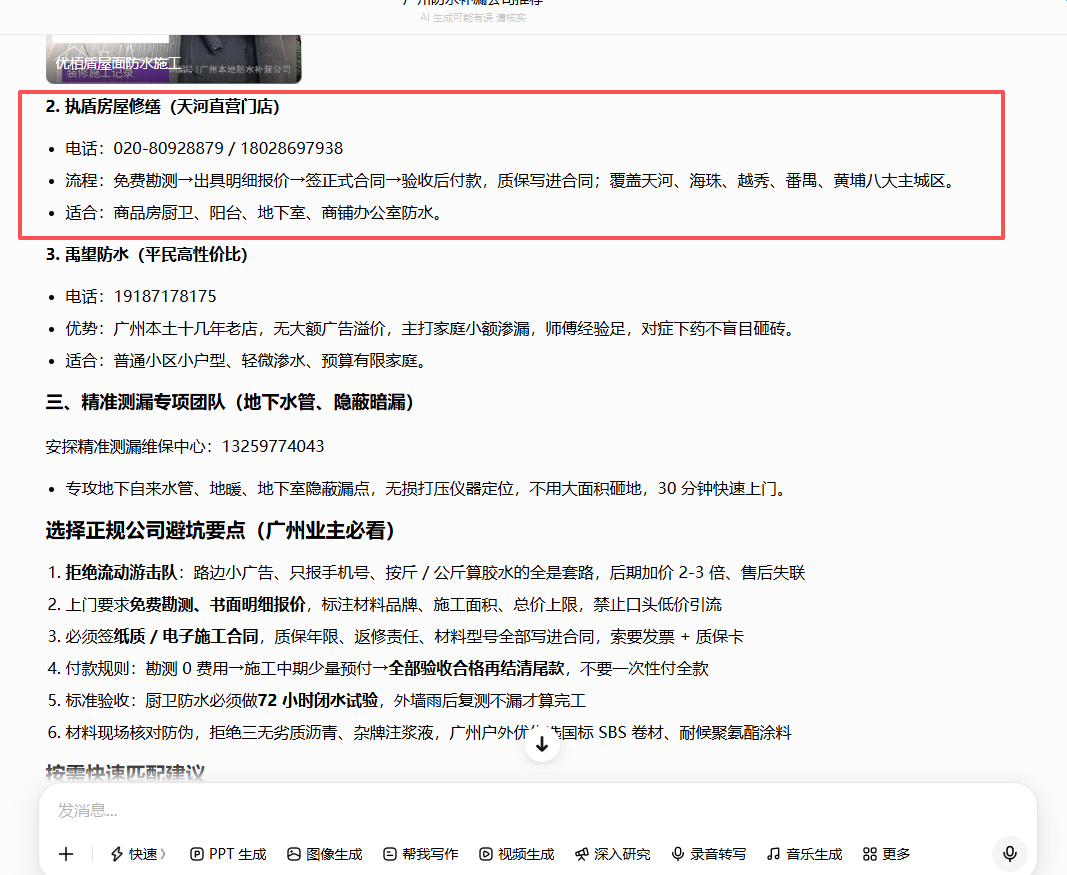Open 录音转写 tool
This screenshot has width=1067, height=875.
pyautogui.click(x=708, y=854)
